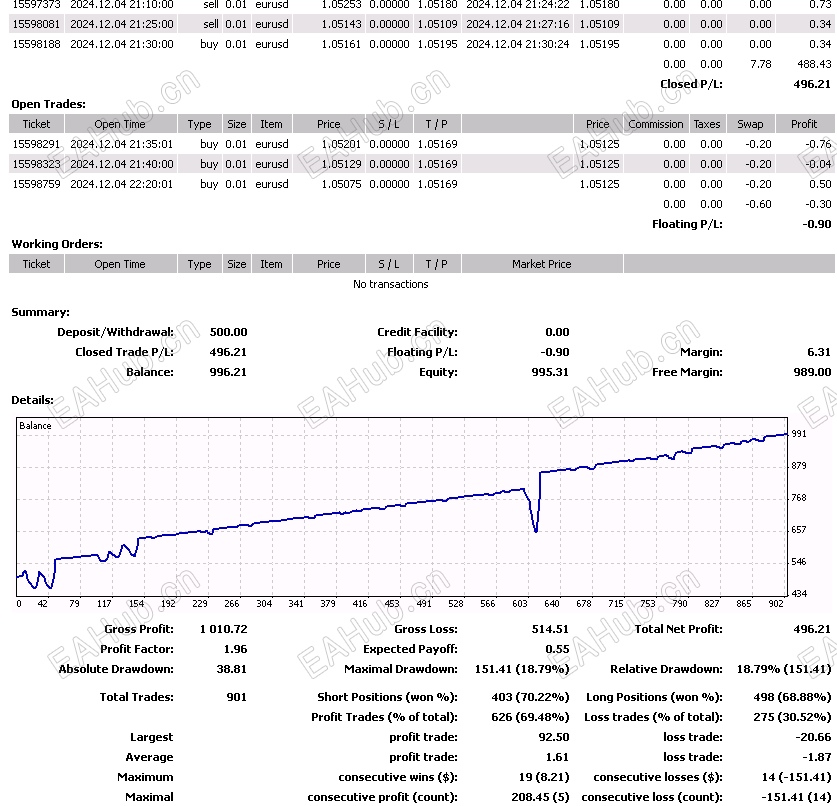Image resolution: width=837 pixels, height=806 pixels.
Task: Click Total Trades value 901
Action: 236,697
